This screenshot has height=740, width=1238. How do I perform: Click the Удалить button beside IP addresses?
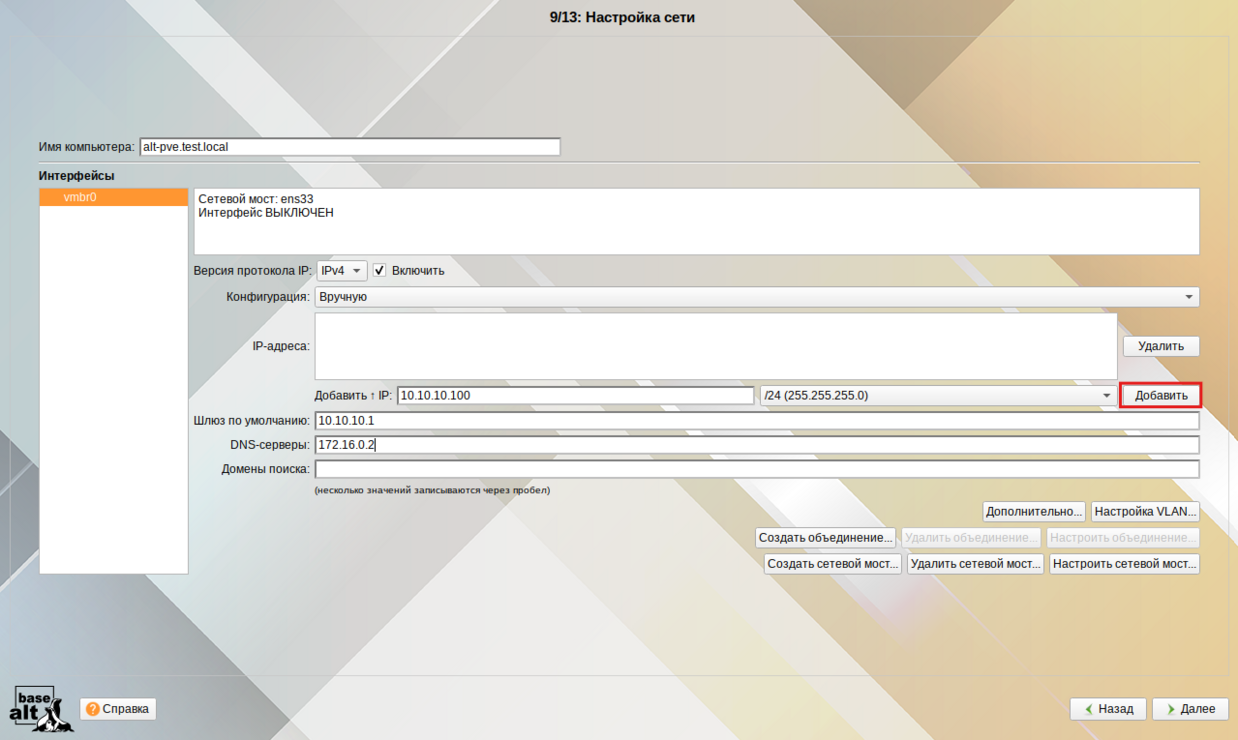click(1160, 346)
